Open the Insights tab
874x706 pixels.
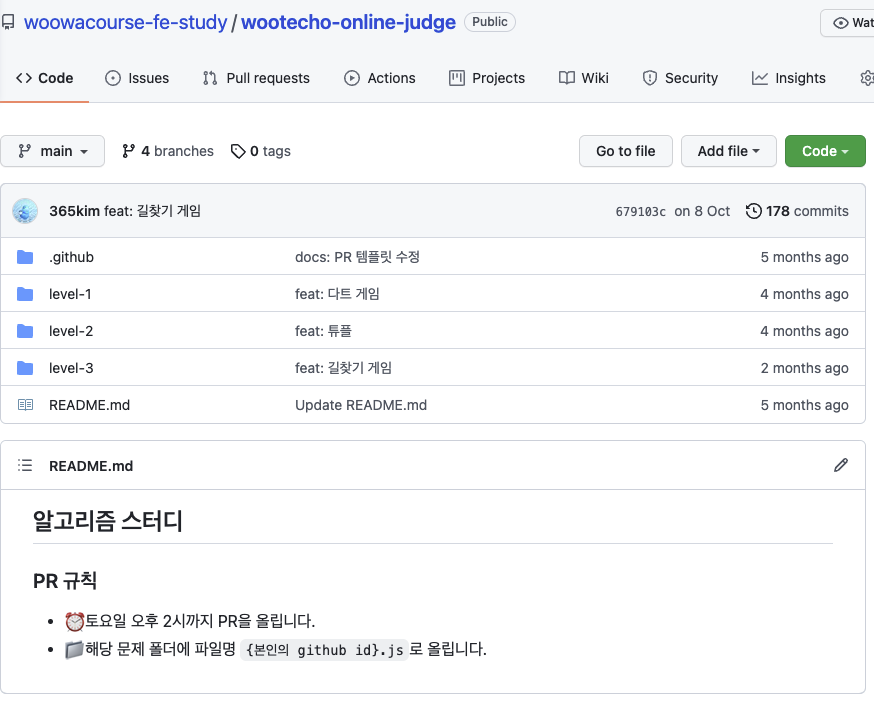tap(789, 78)
